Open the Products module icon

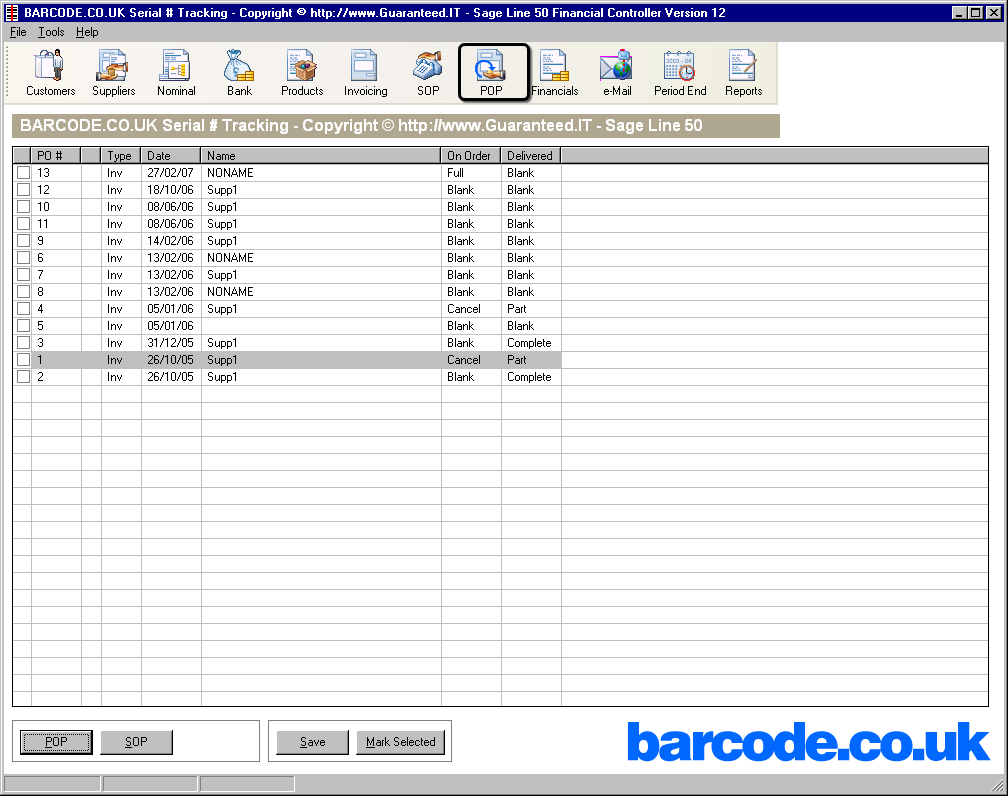302,73
